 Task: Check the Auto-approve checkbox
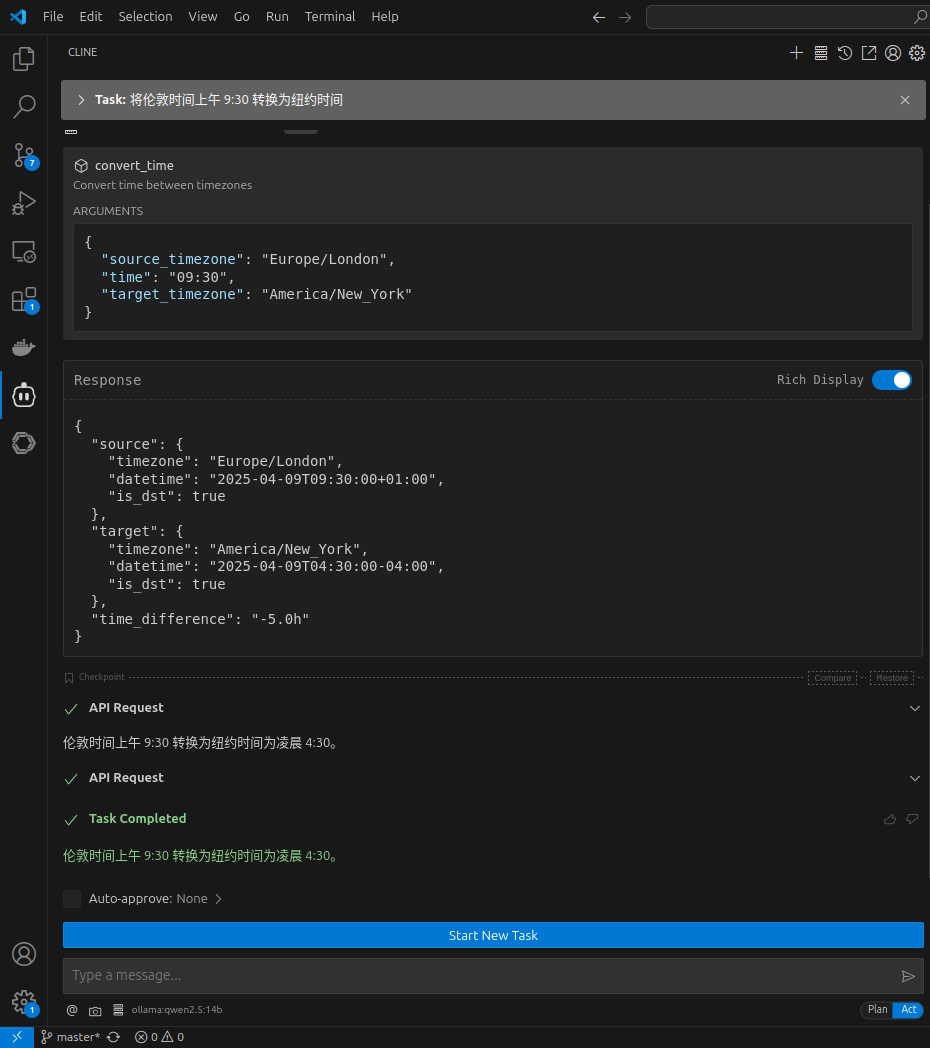(72, 899)
